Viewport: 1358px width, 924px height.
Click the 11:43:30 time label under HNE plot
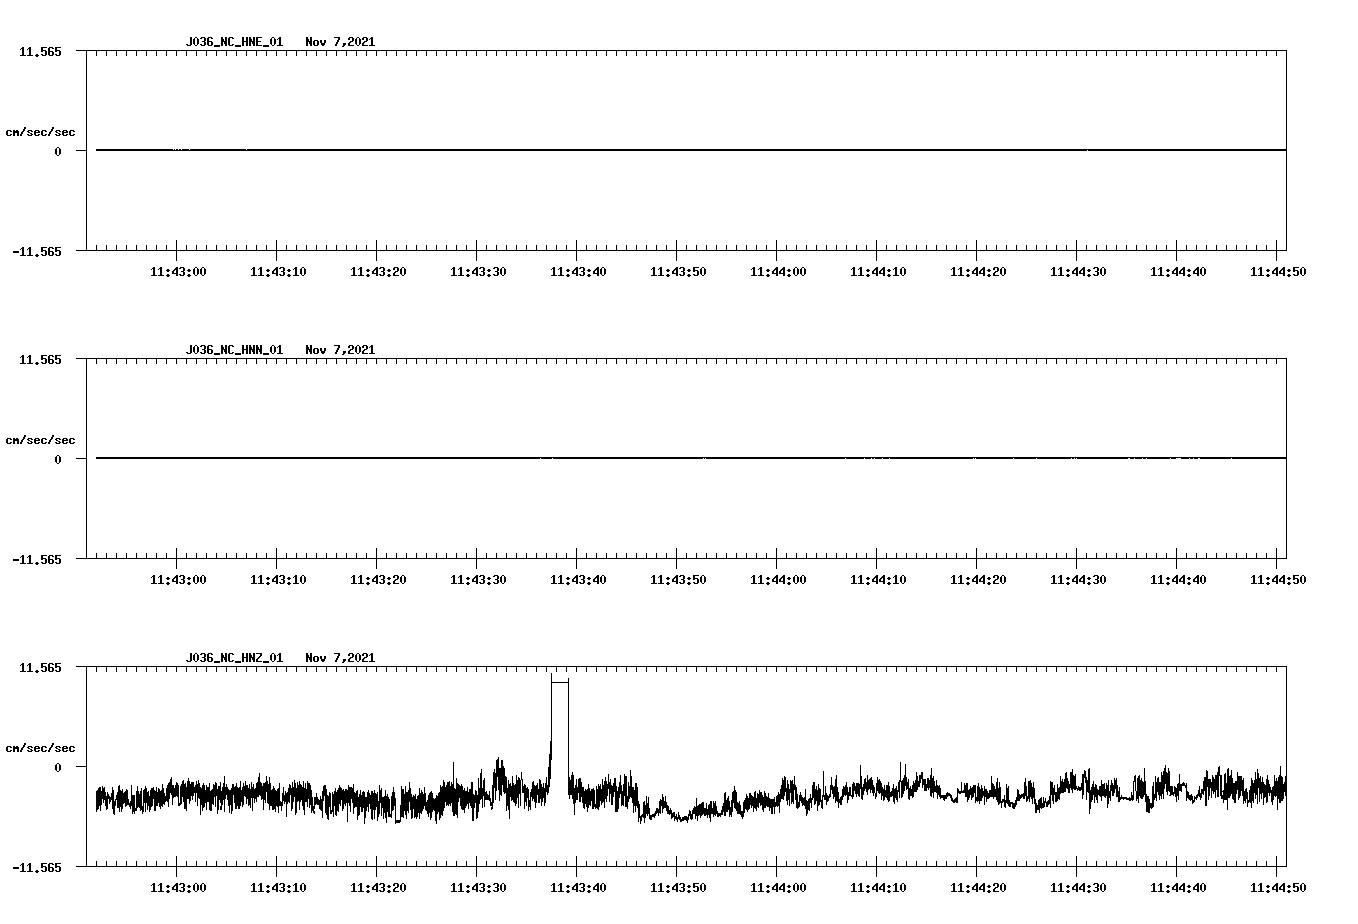478,272
